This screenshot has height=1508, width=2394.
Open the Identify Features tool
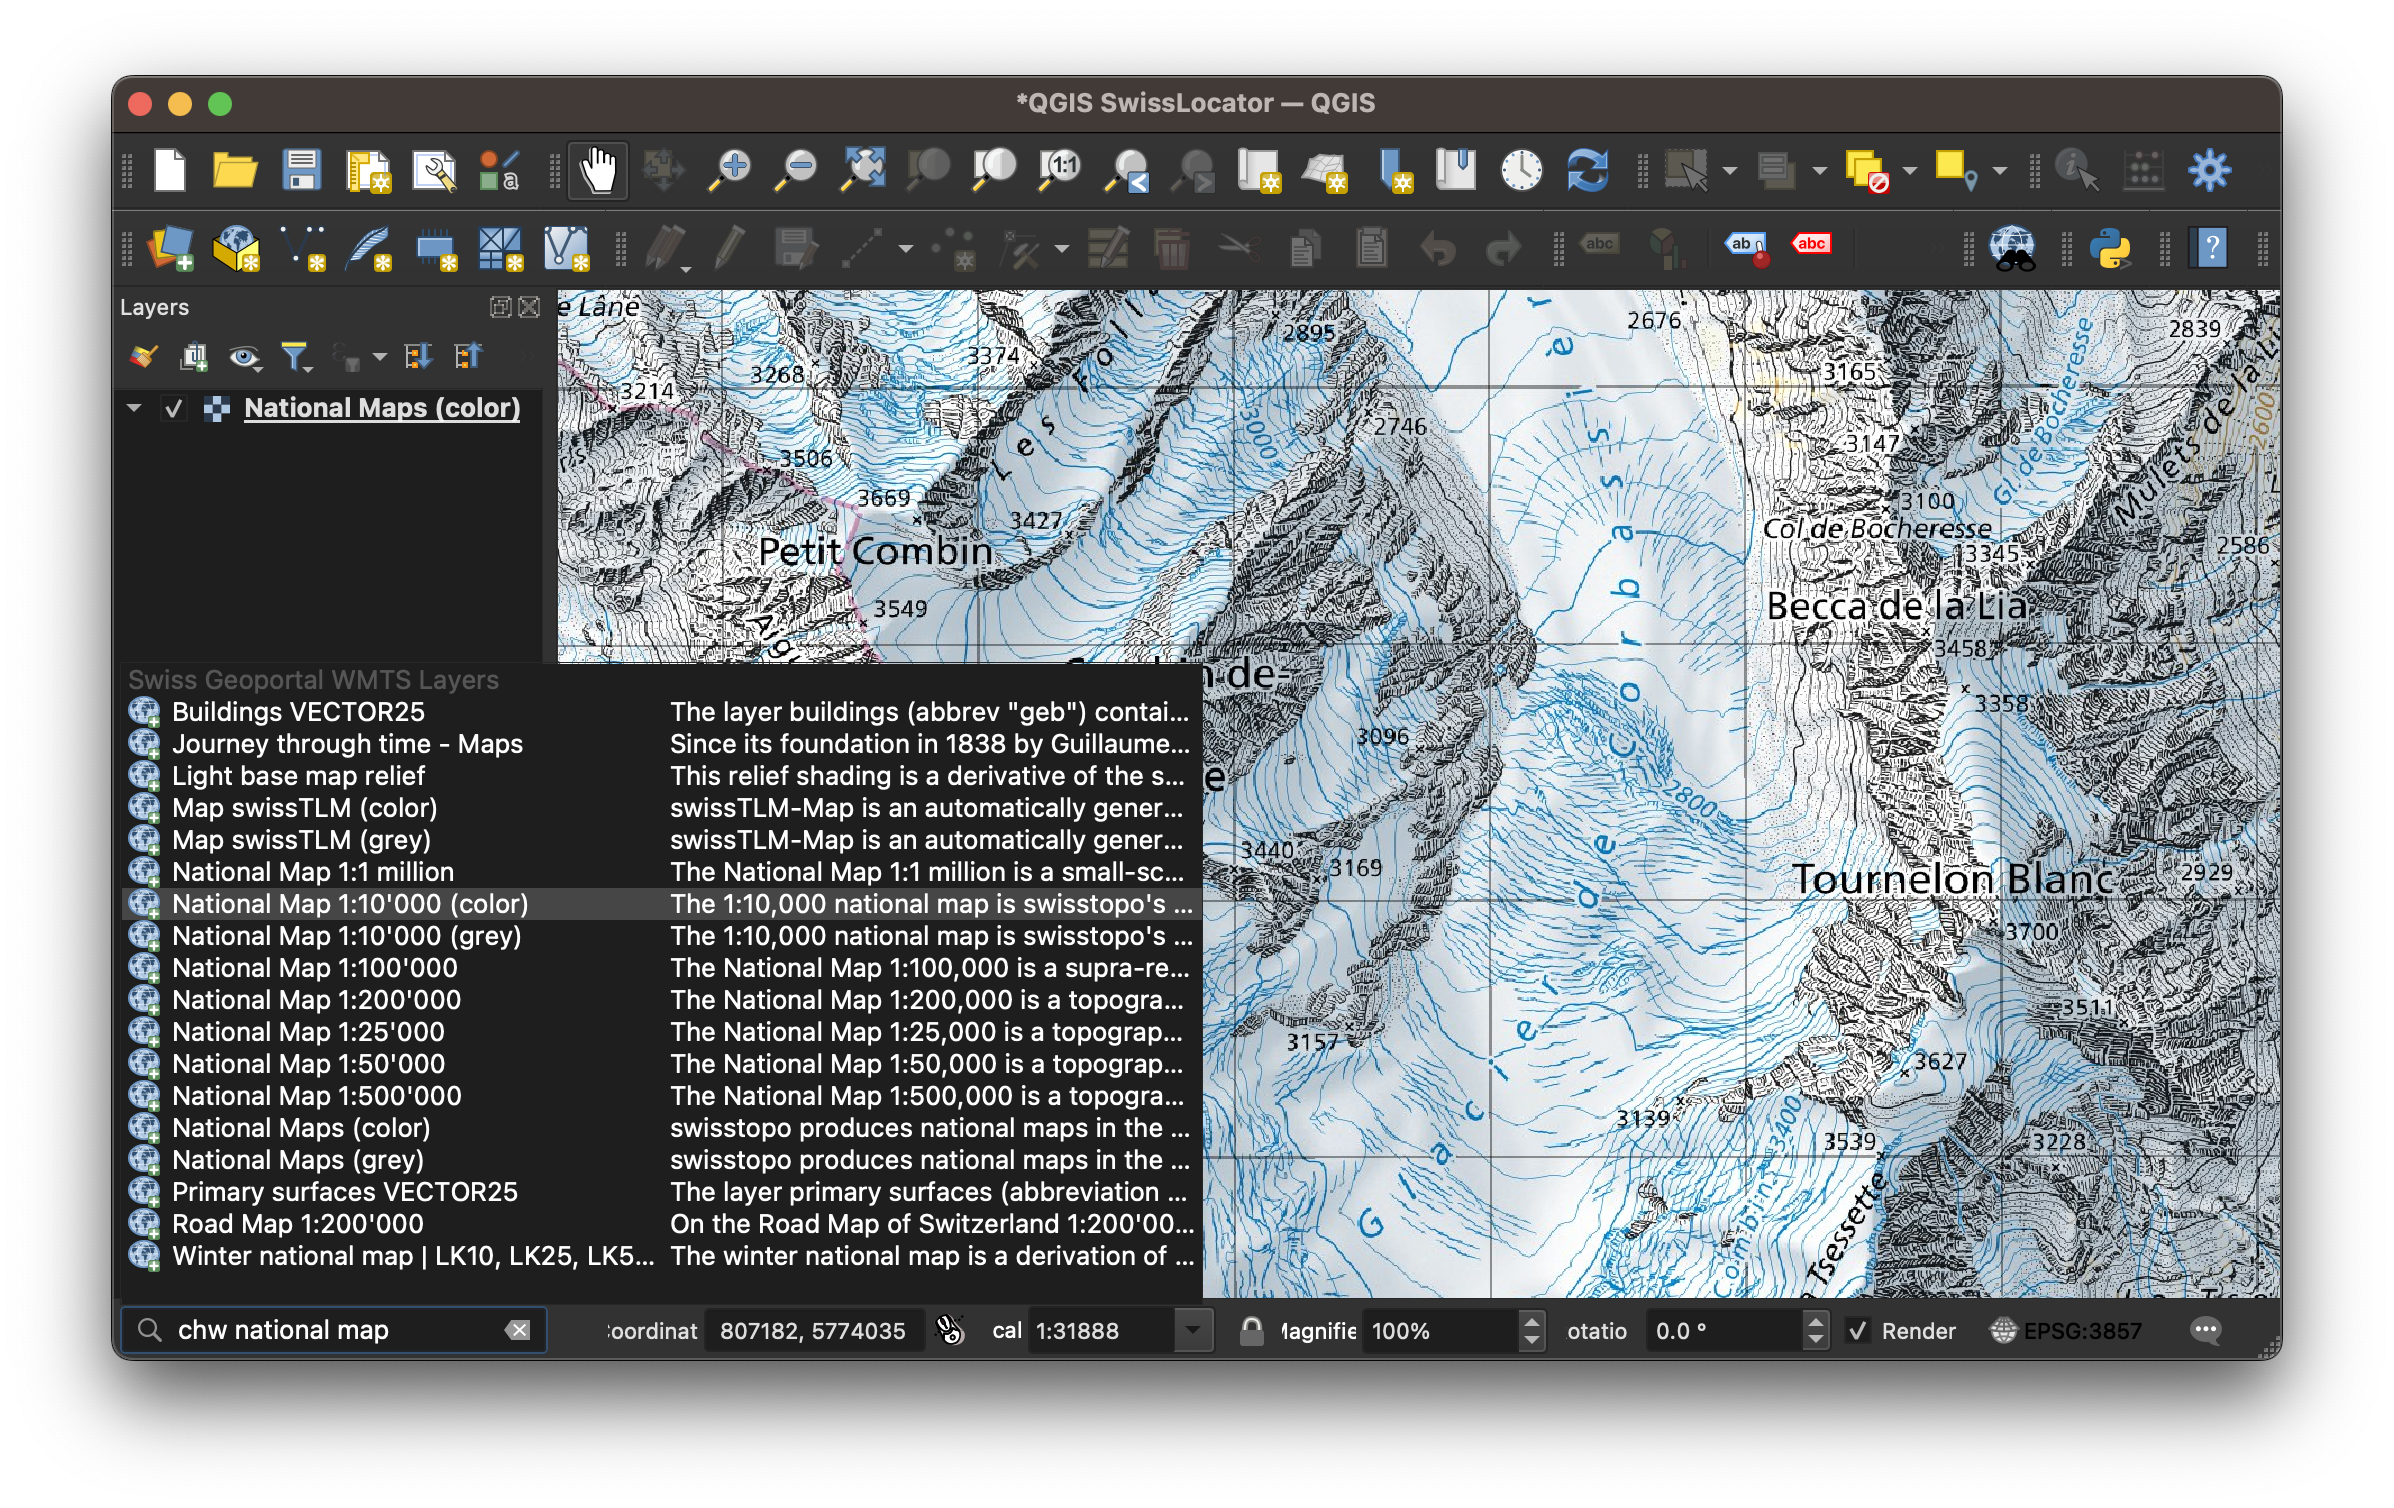tap(2077, 170)
